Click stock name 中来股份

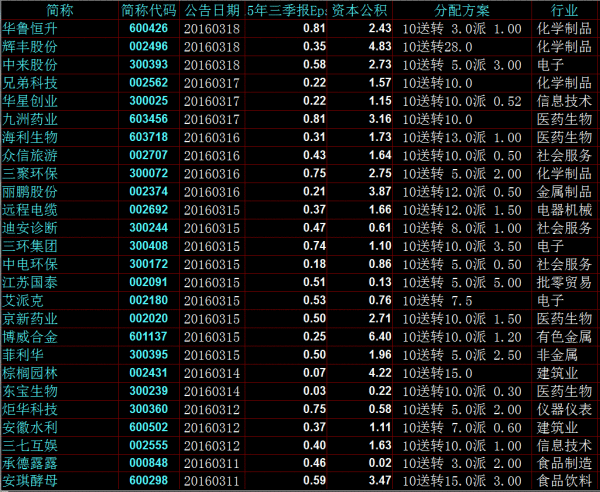[30, 65]
